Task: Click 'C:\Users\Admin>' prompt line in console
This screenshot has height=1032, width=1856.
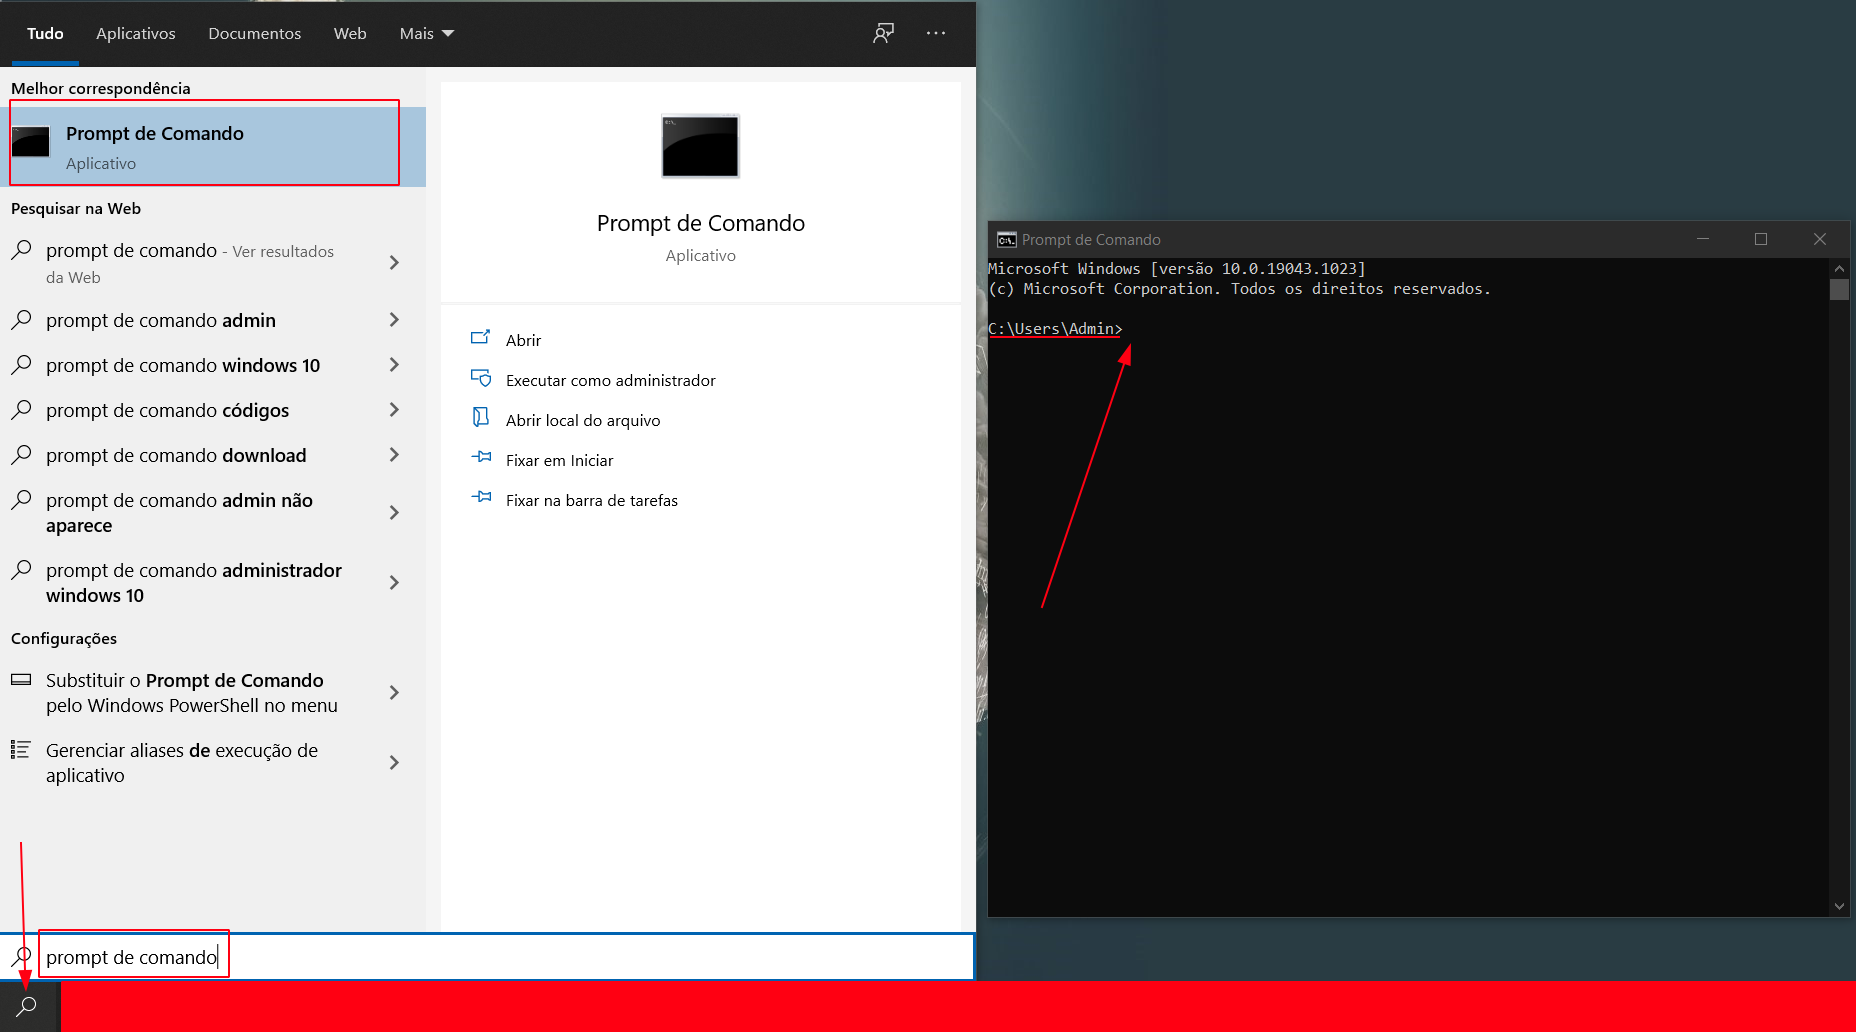Action: pyautogui.click(x=1055, y=329)
